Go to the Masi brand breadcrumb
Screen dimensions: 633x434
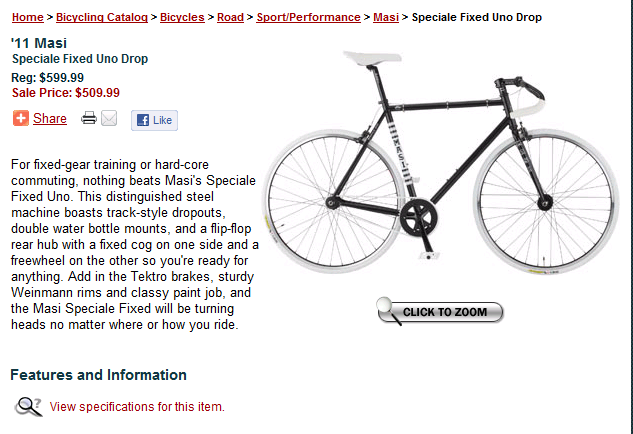386,17
